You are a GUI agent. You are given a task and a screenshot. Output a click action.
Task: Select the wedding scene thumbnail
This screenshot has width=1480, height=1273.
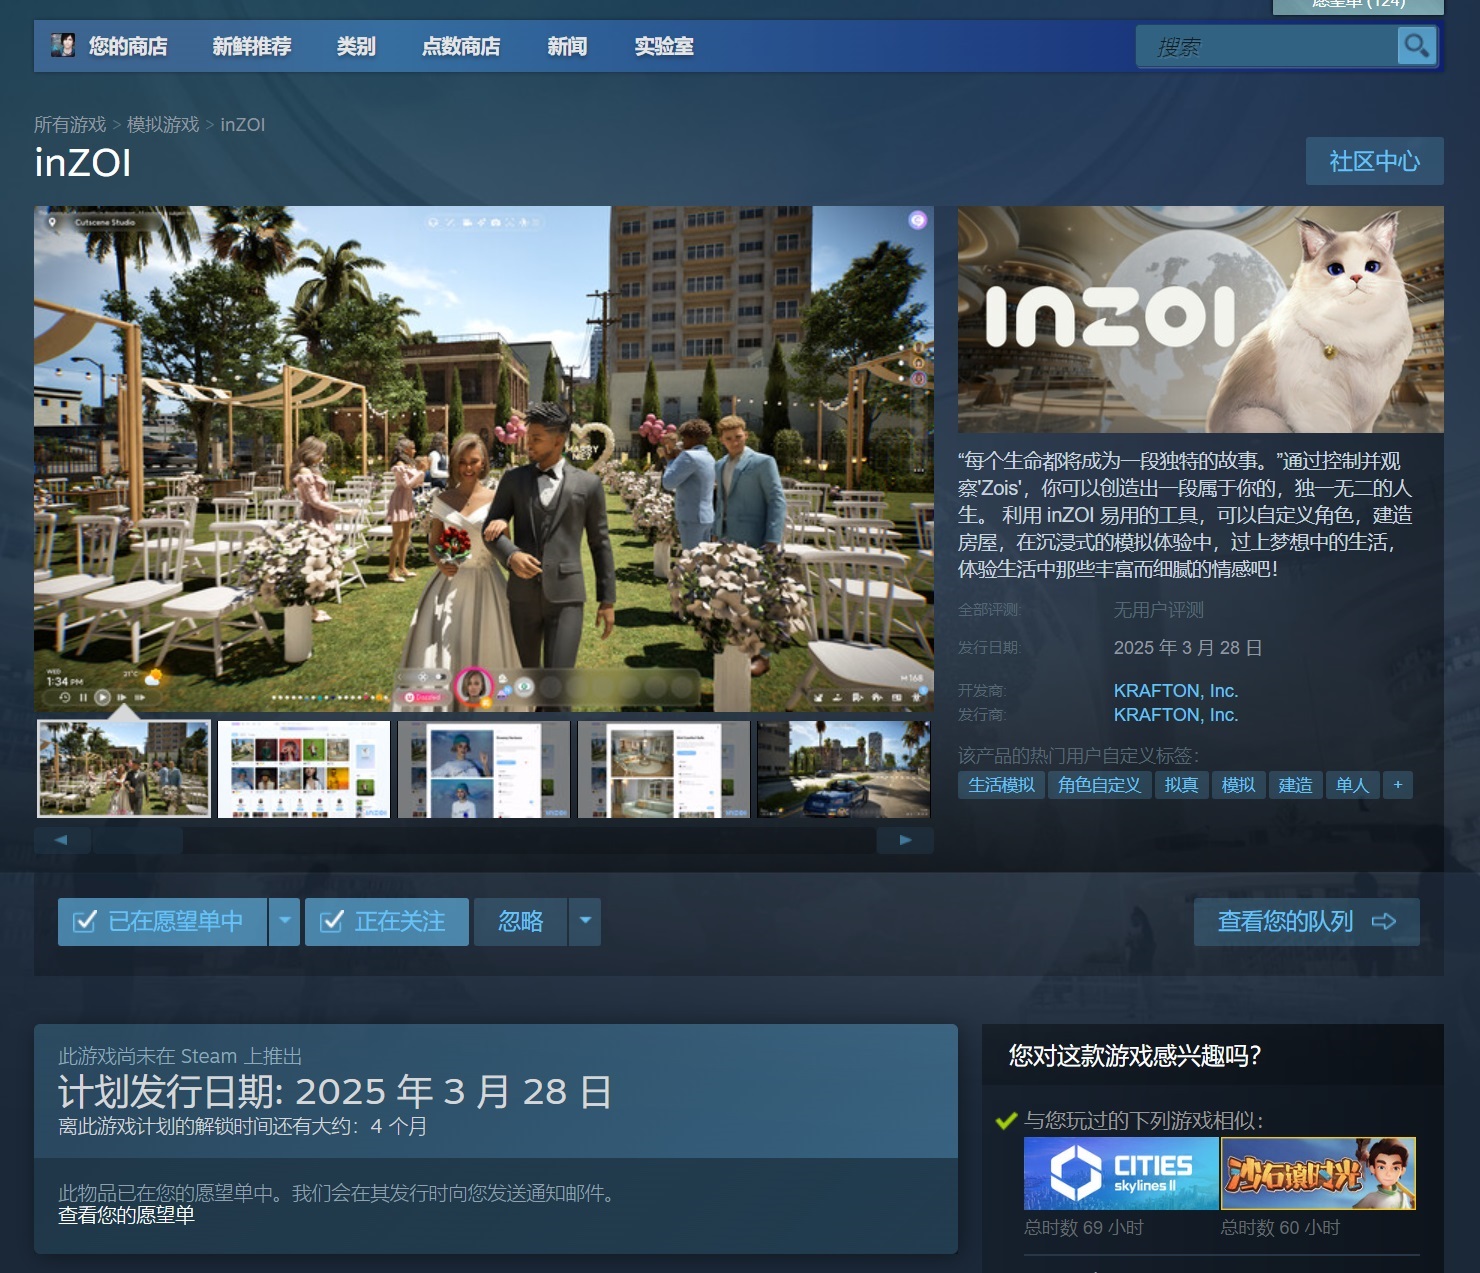pyautogui.click(x=124, y=769)
